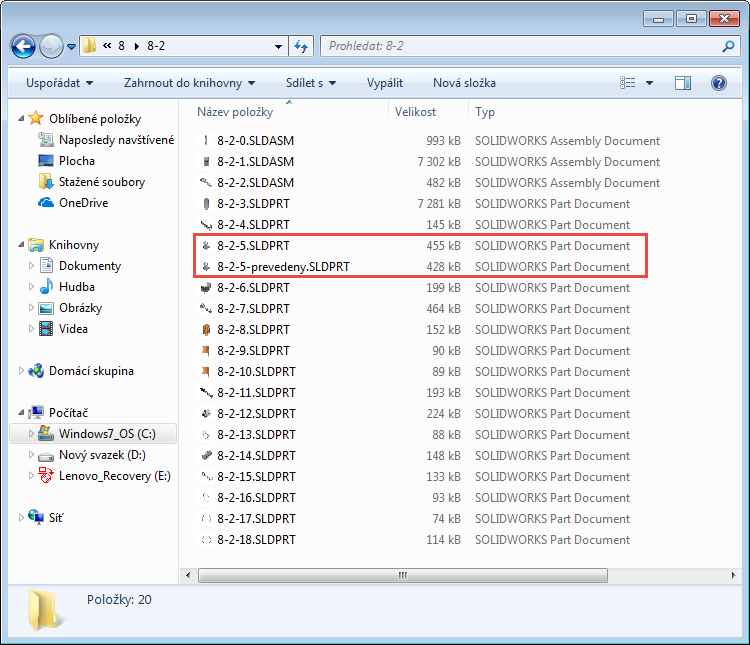Select Hudba music note icon
This screenshot has width=750, height=645.
tap(46, 287)
